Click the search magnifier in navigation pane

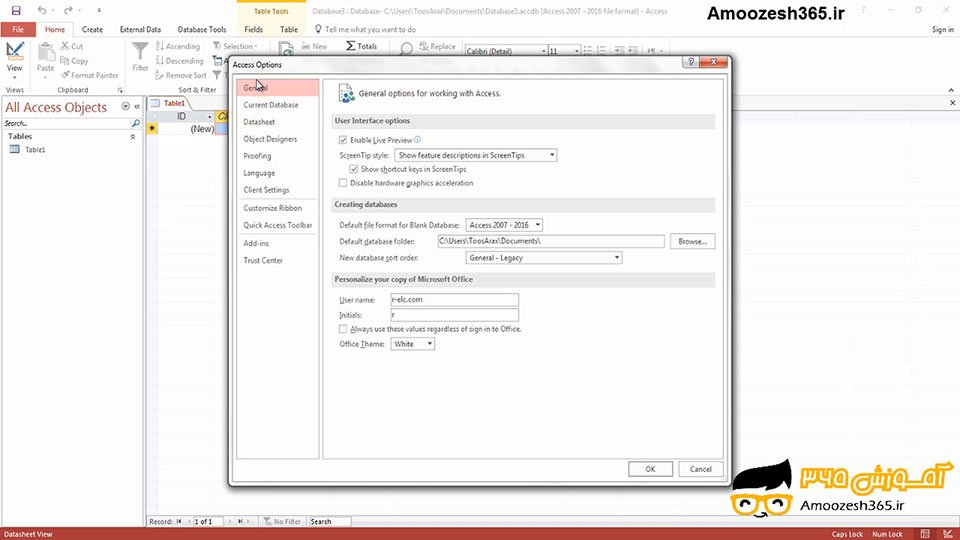pyautogui.click(x=135, y=123)
